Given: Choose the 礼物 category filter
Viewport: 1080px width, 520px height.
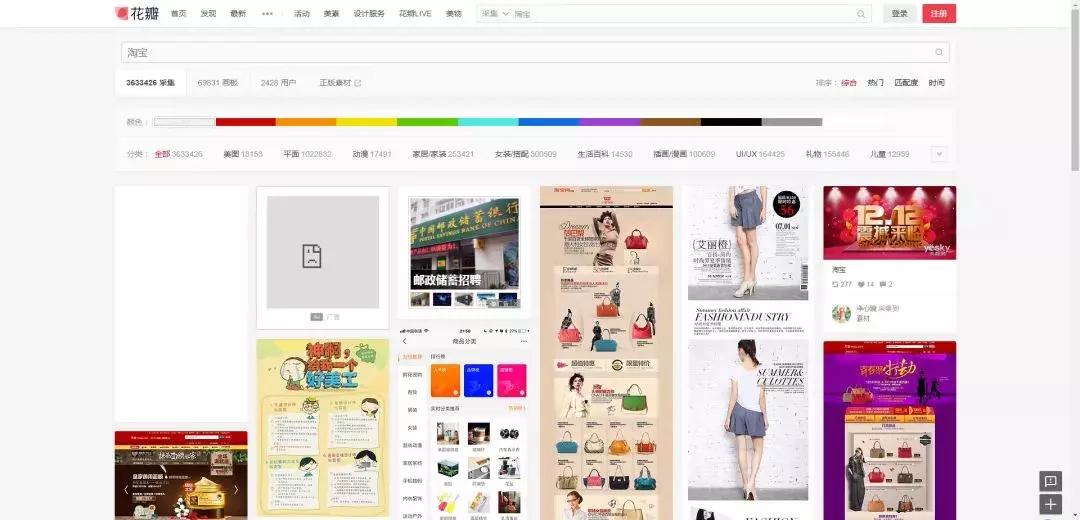Looking at the screenshot, I should [x=827, y=154].
